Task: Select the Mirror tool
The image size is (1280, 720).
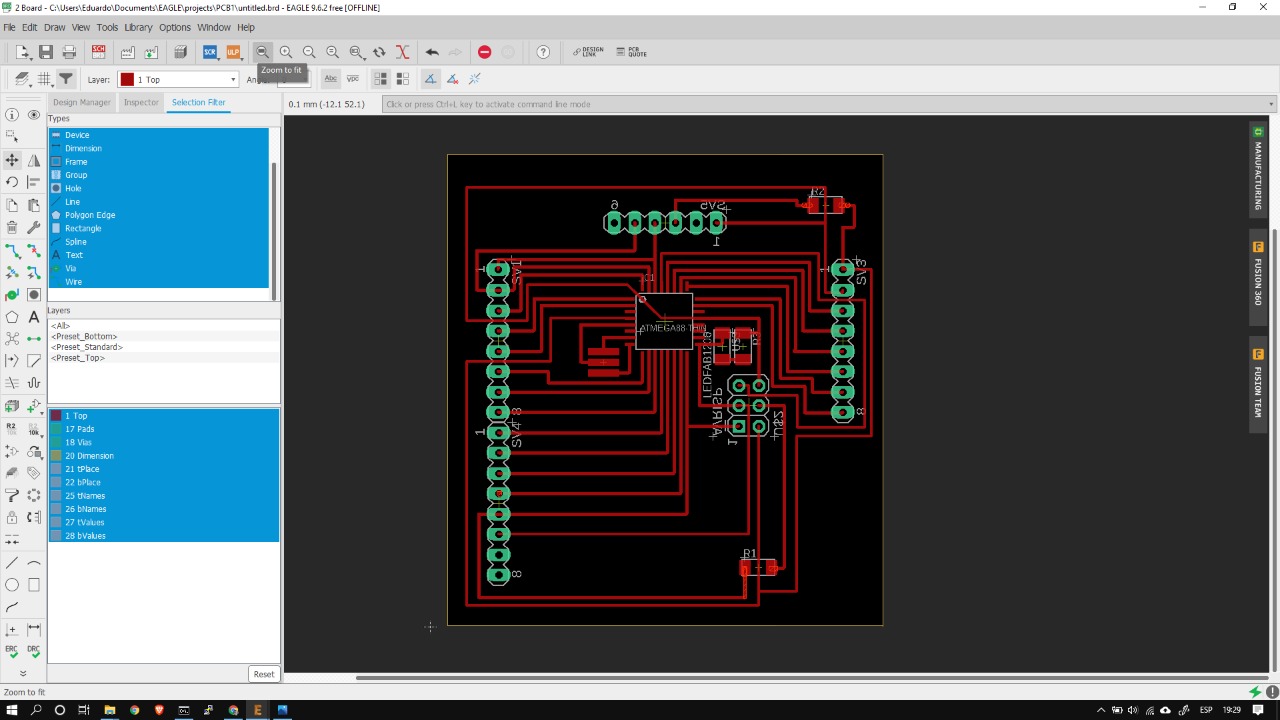Action: coord(34,160)
